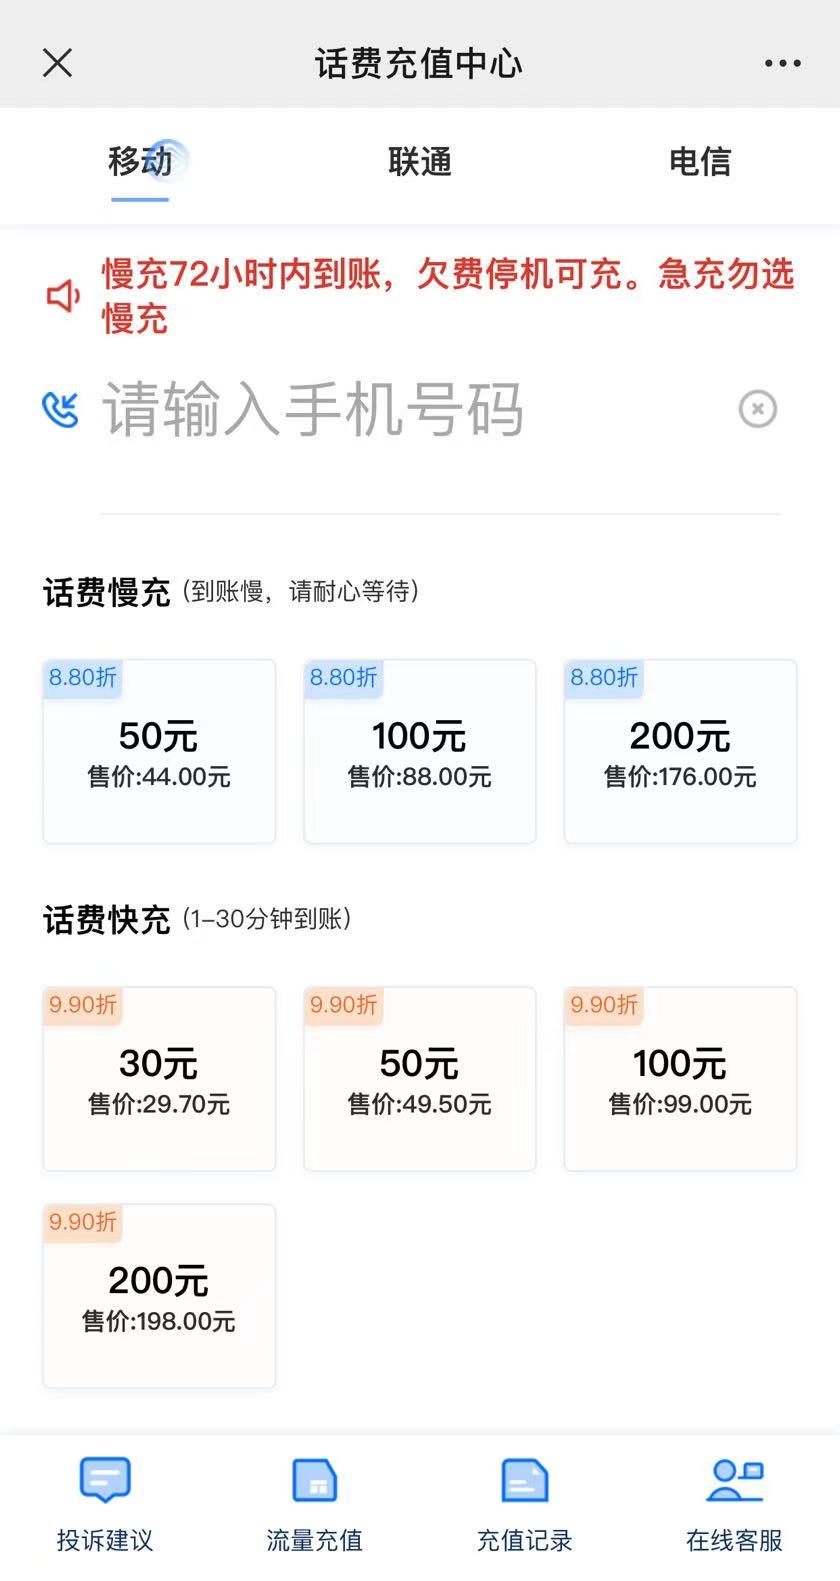Choose slow recharge 50元 for 44.00元
The image size is (840, 1581).
pyautogui.click(x=159, y=751)
